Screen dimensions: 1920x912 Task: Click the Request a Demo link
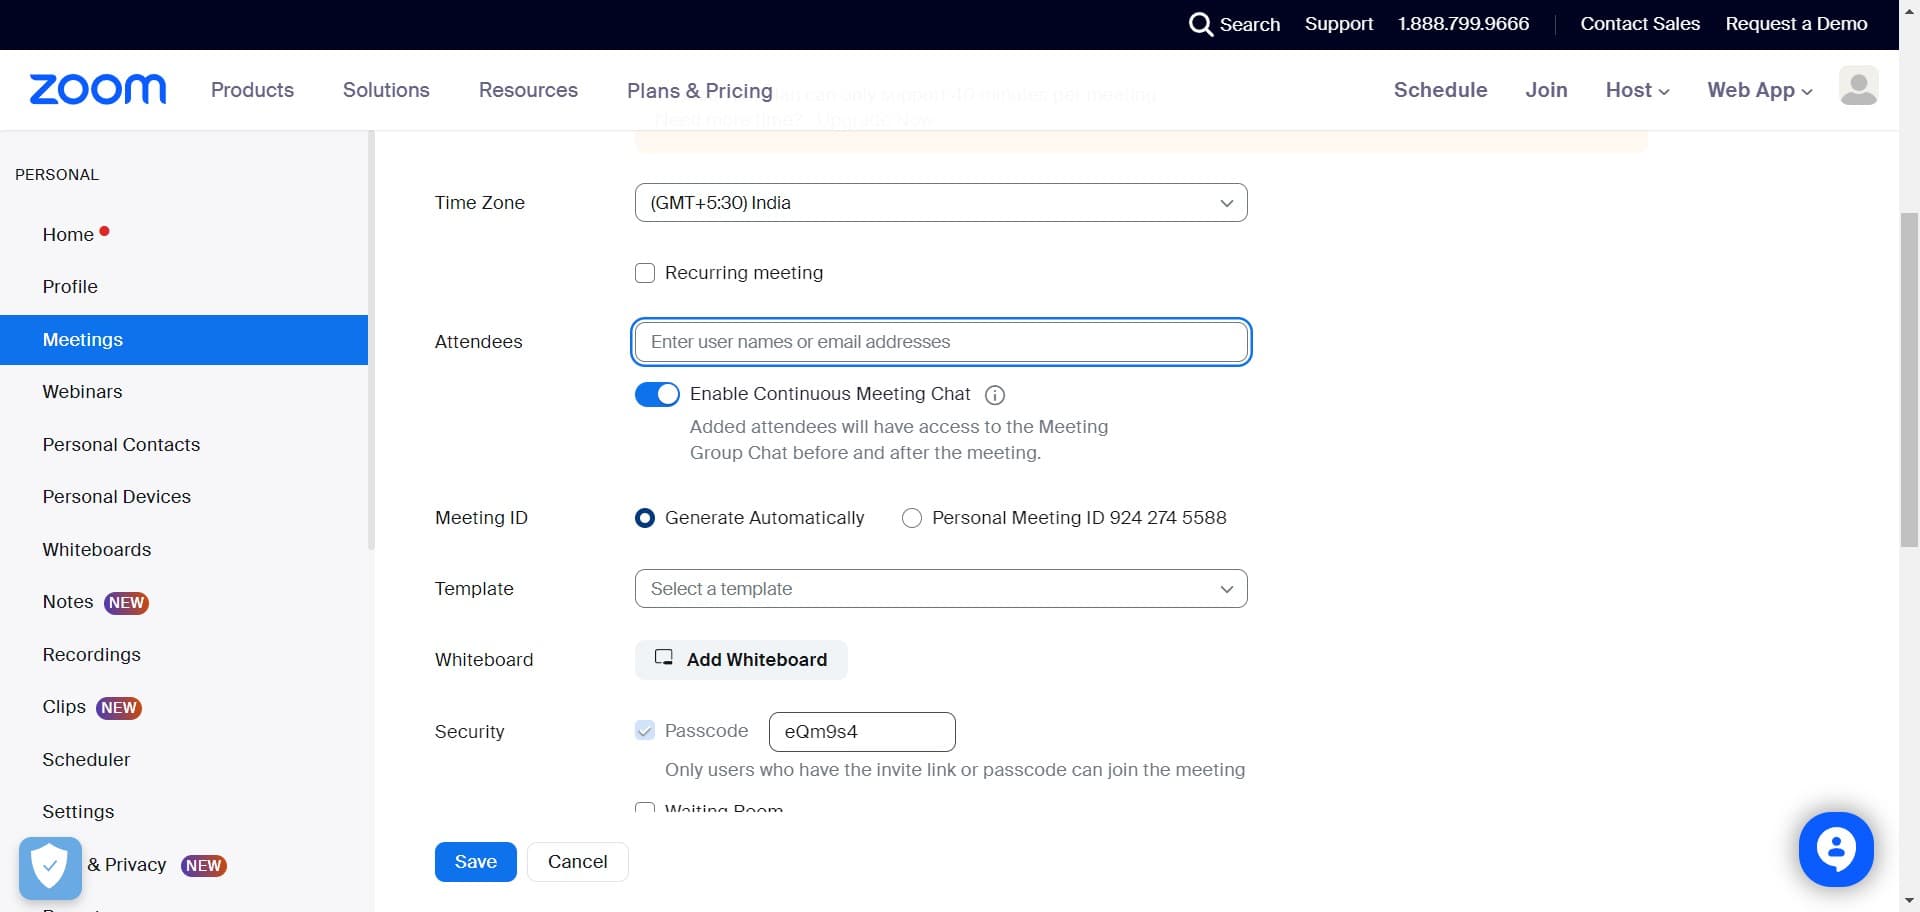[1796, 23]
